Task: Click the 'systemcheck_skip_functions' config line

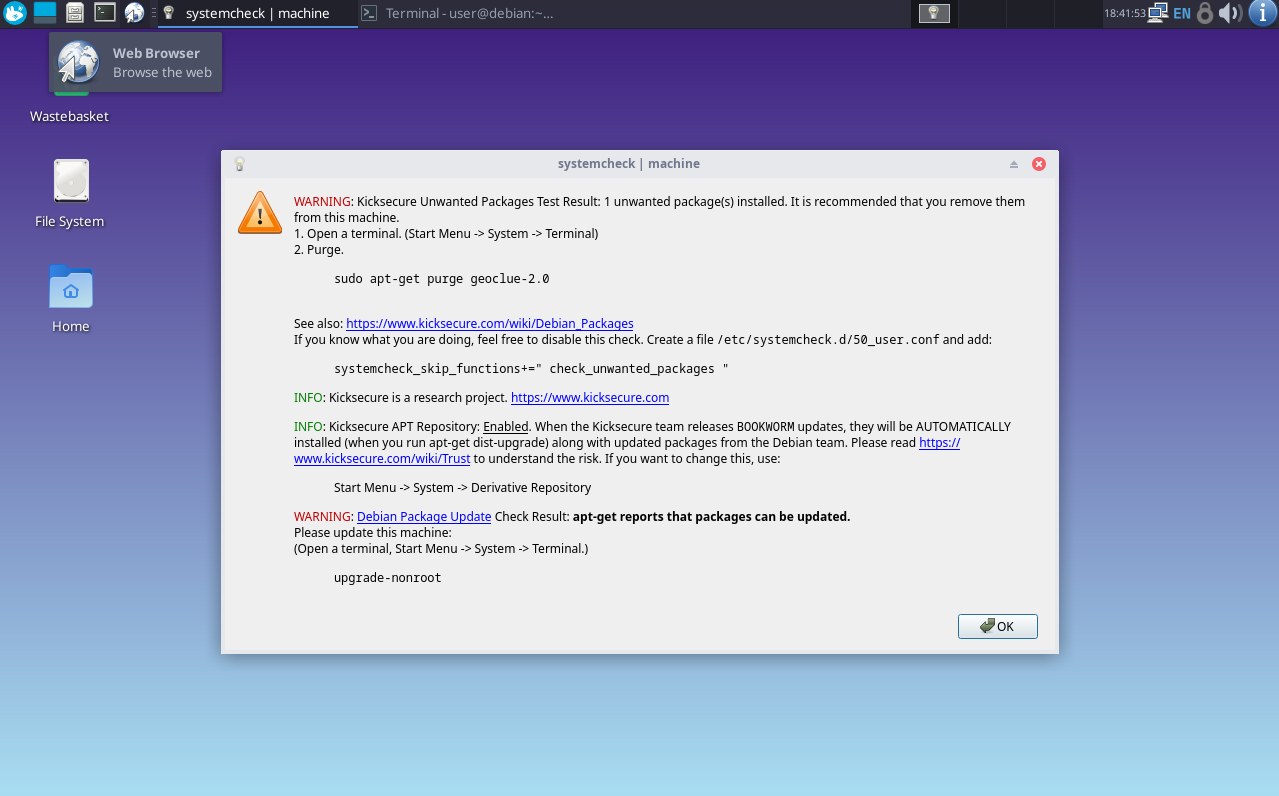Action: click(531, 369)
